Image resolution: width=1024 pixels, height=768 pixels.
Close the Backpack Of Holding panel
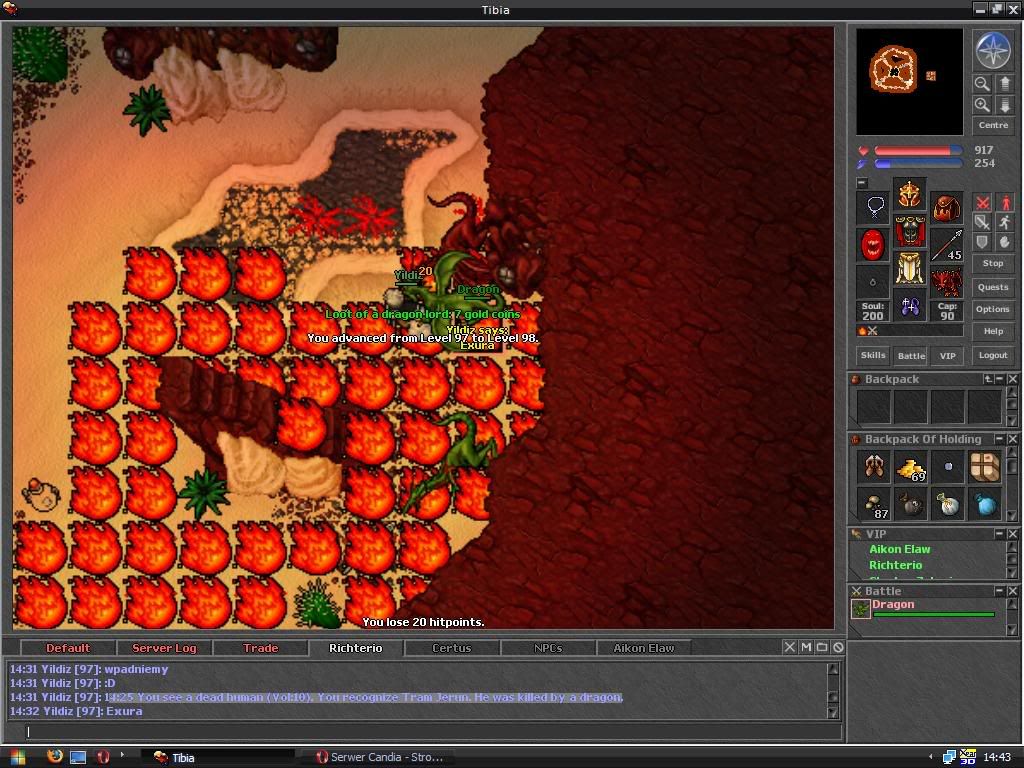click(x=1012, y=439)
